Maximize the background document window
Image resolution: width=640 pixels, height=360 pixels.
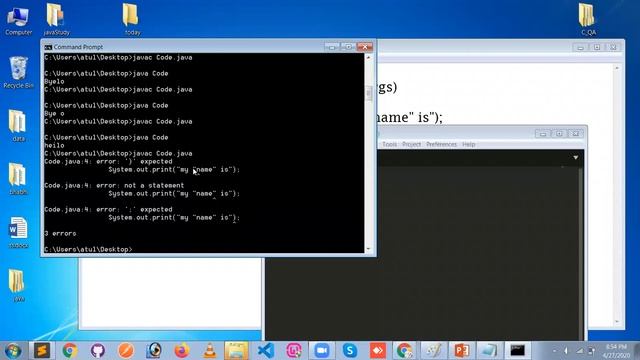[x=597, y=47]
